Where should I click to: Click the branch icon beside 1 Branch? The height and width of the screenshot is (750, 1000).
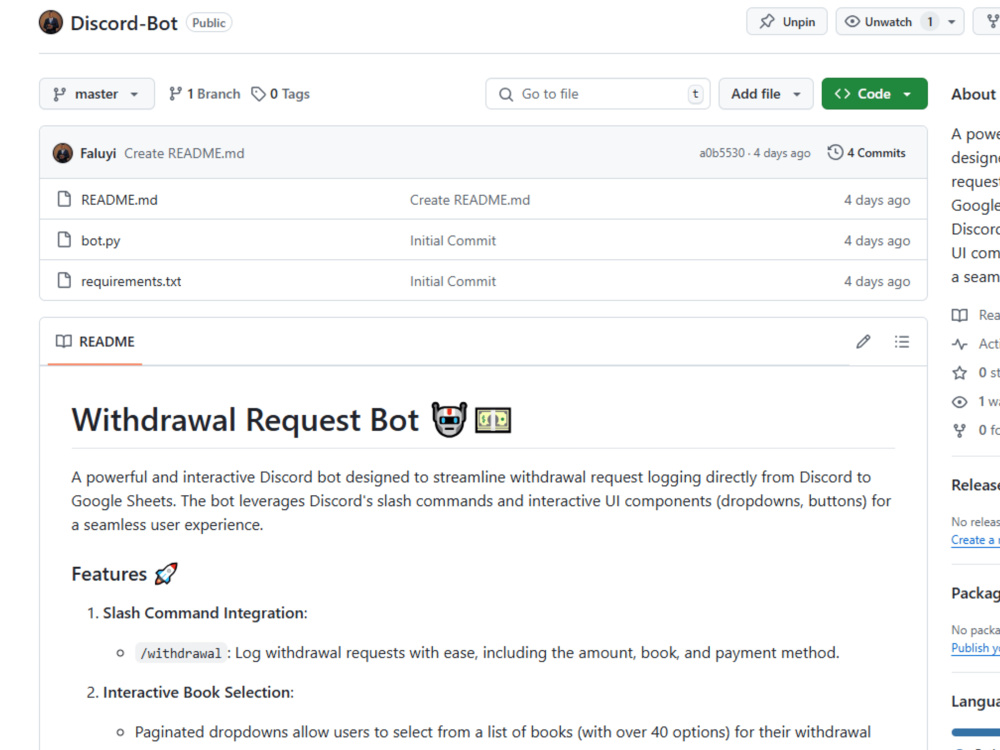[175, 94]
